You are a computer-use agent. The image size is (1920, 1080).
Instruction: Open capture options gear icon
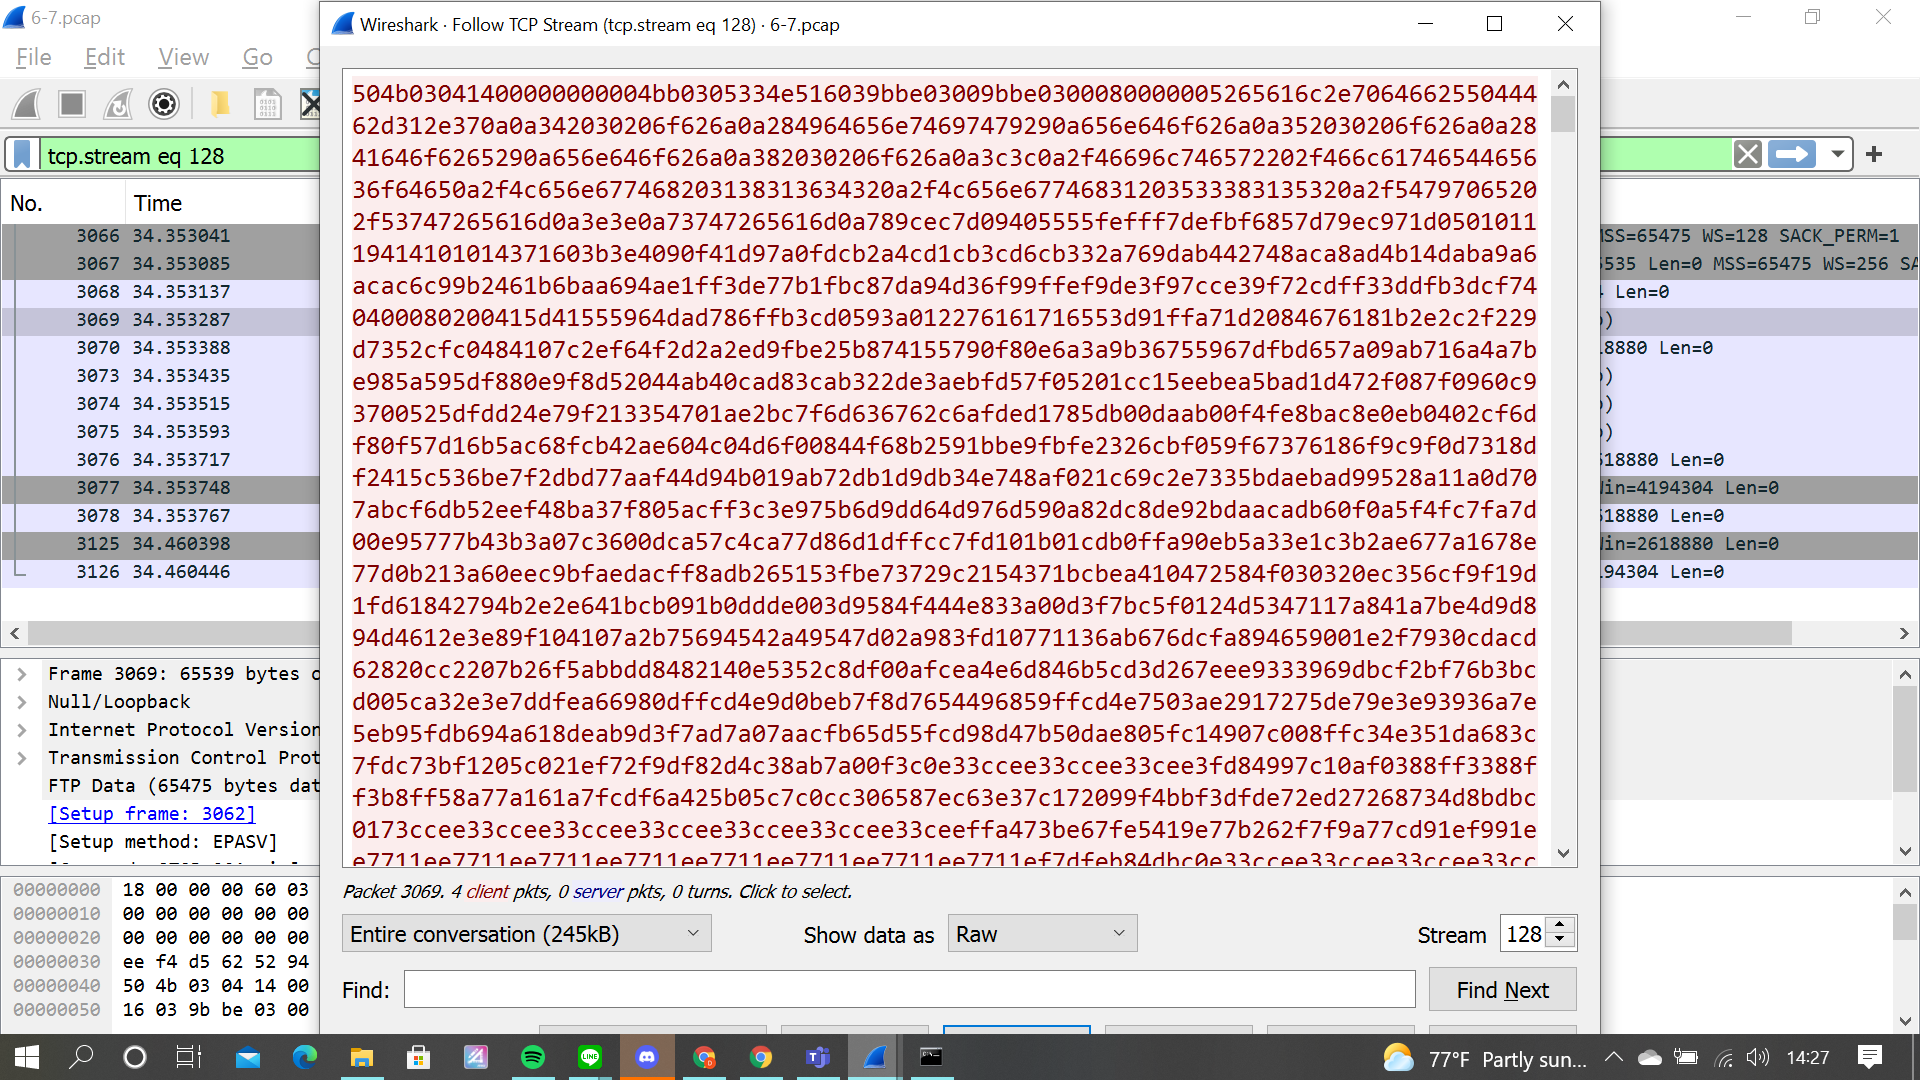tap(164, 104)
